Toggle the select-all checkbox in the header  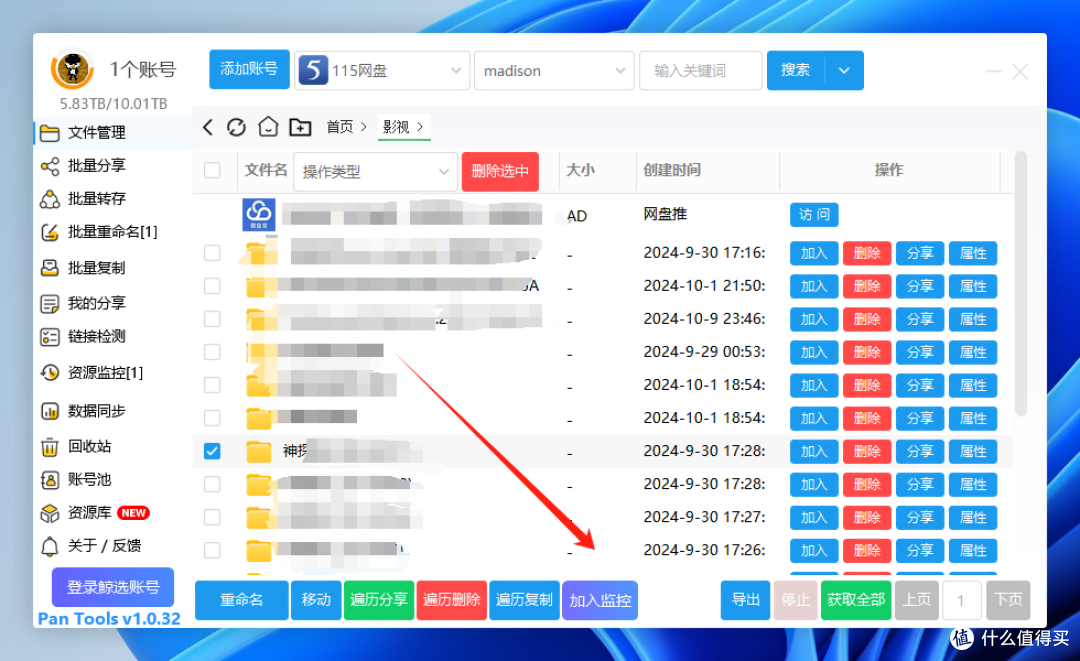click(x=212, y=170)
